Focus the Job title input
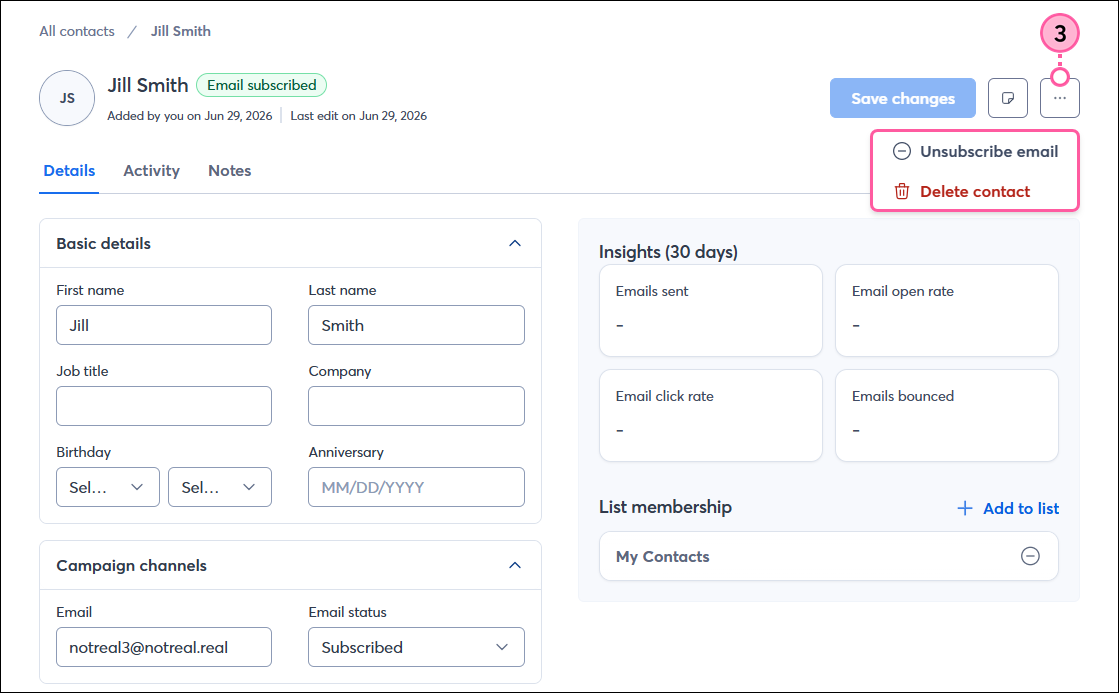The image size is (1119, 693). 163,406
